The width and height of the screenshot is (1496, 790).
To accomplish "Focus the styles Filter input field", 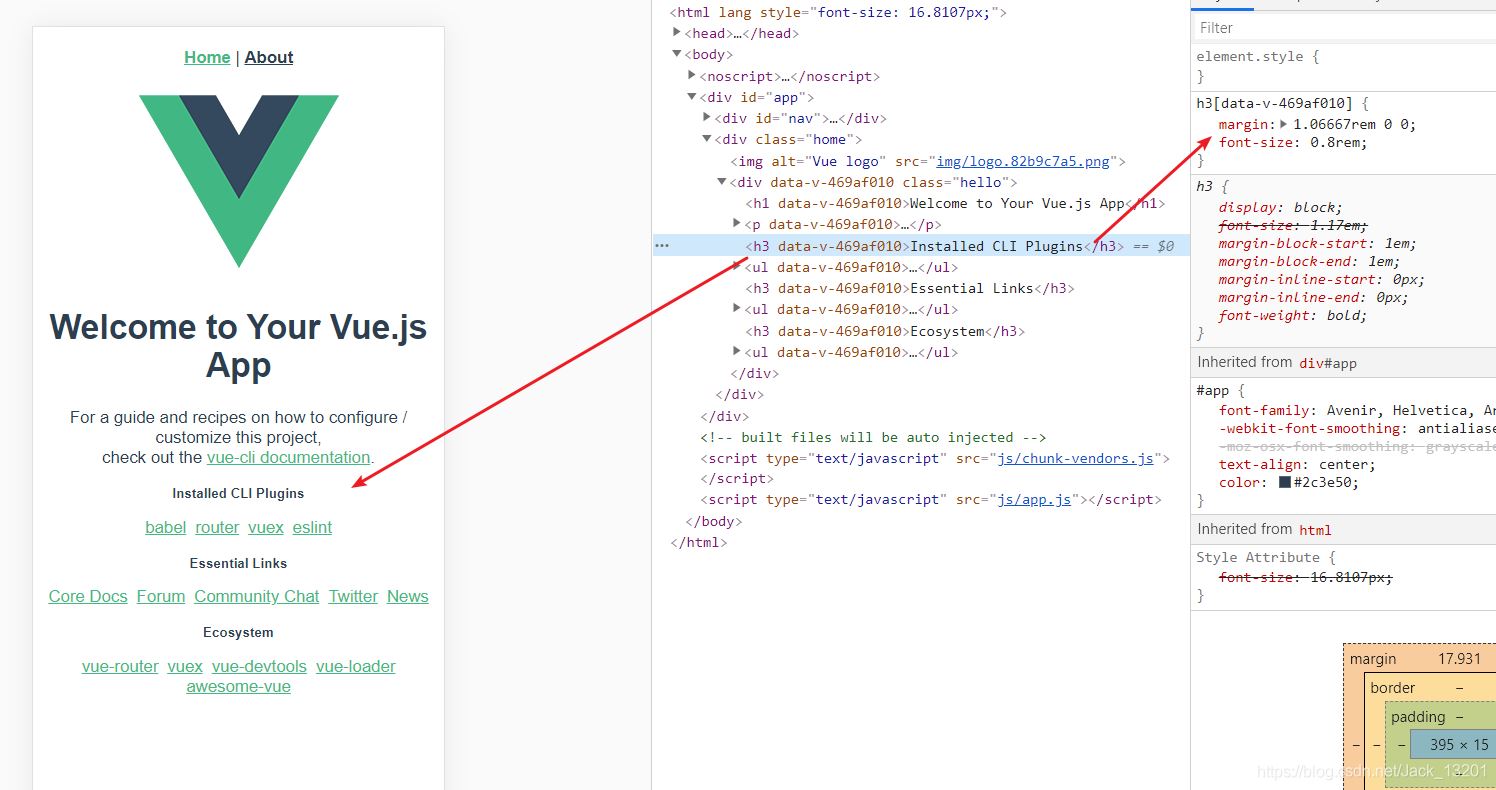I will [x=1340, y=28].
